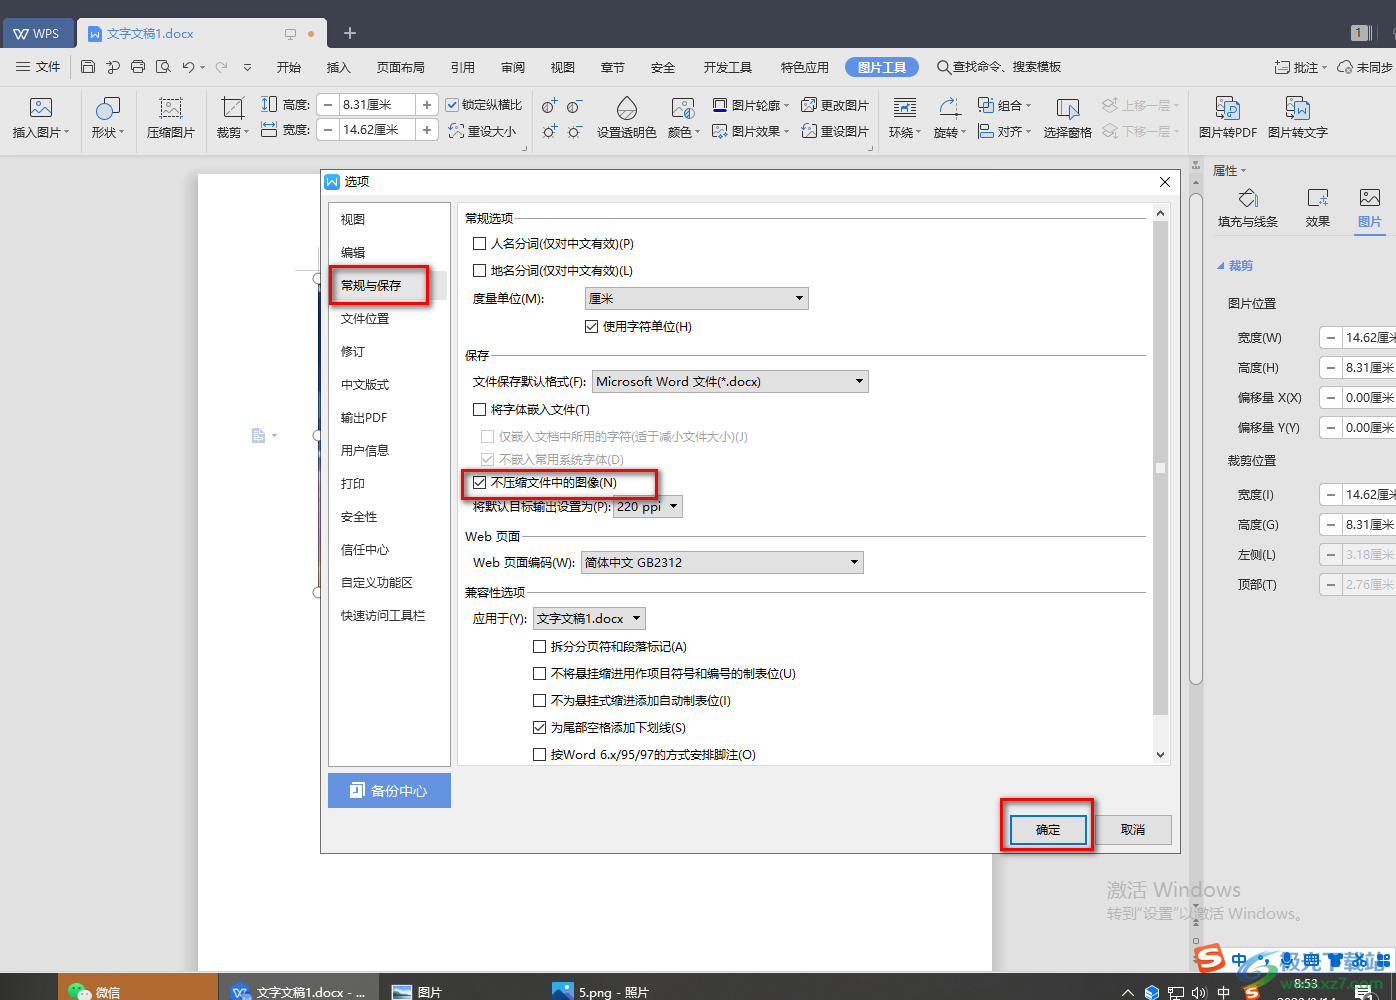
Task: Click the Print Preview icon
Action: click(x=163, y=67)
